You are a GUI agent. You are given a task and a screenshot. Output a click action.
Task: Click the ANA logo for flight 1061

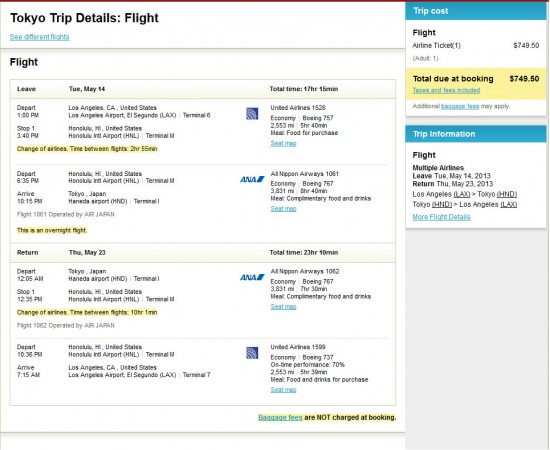click(252, 179)
